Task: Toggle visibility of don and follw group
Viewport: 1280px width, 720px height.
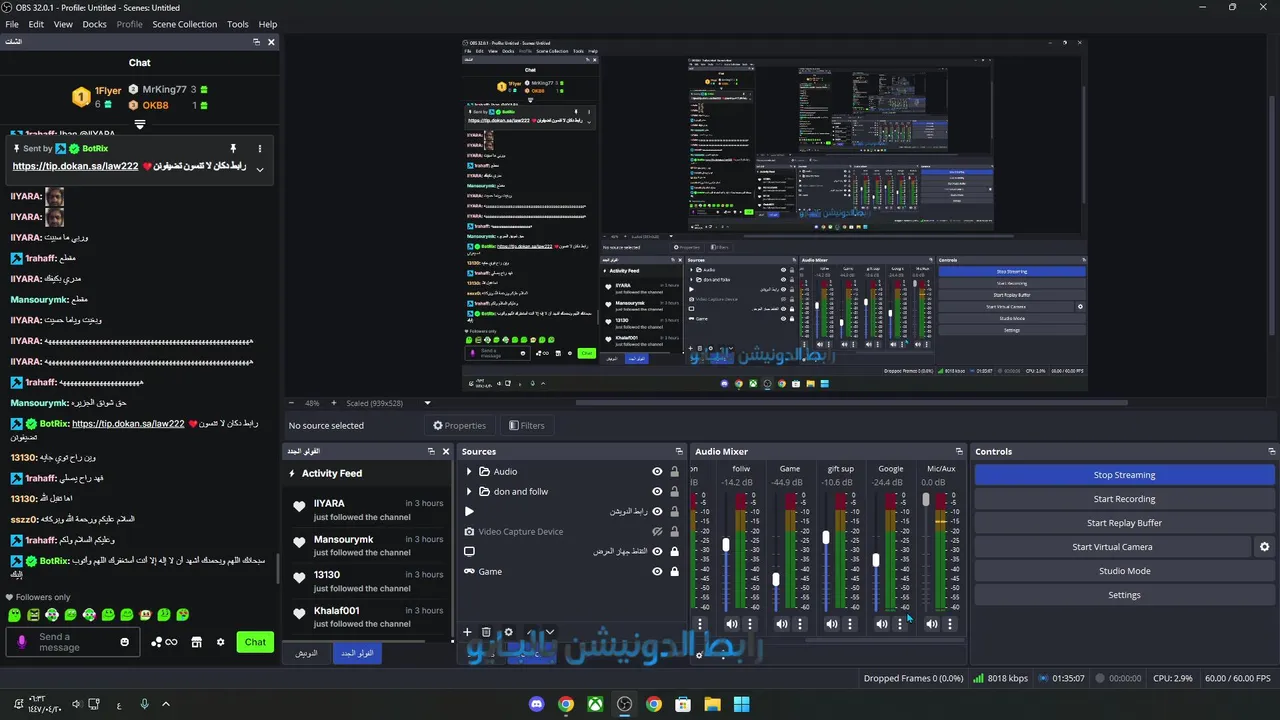Action: click(657, 492)
